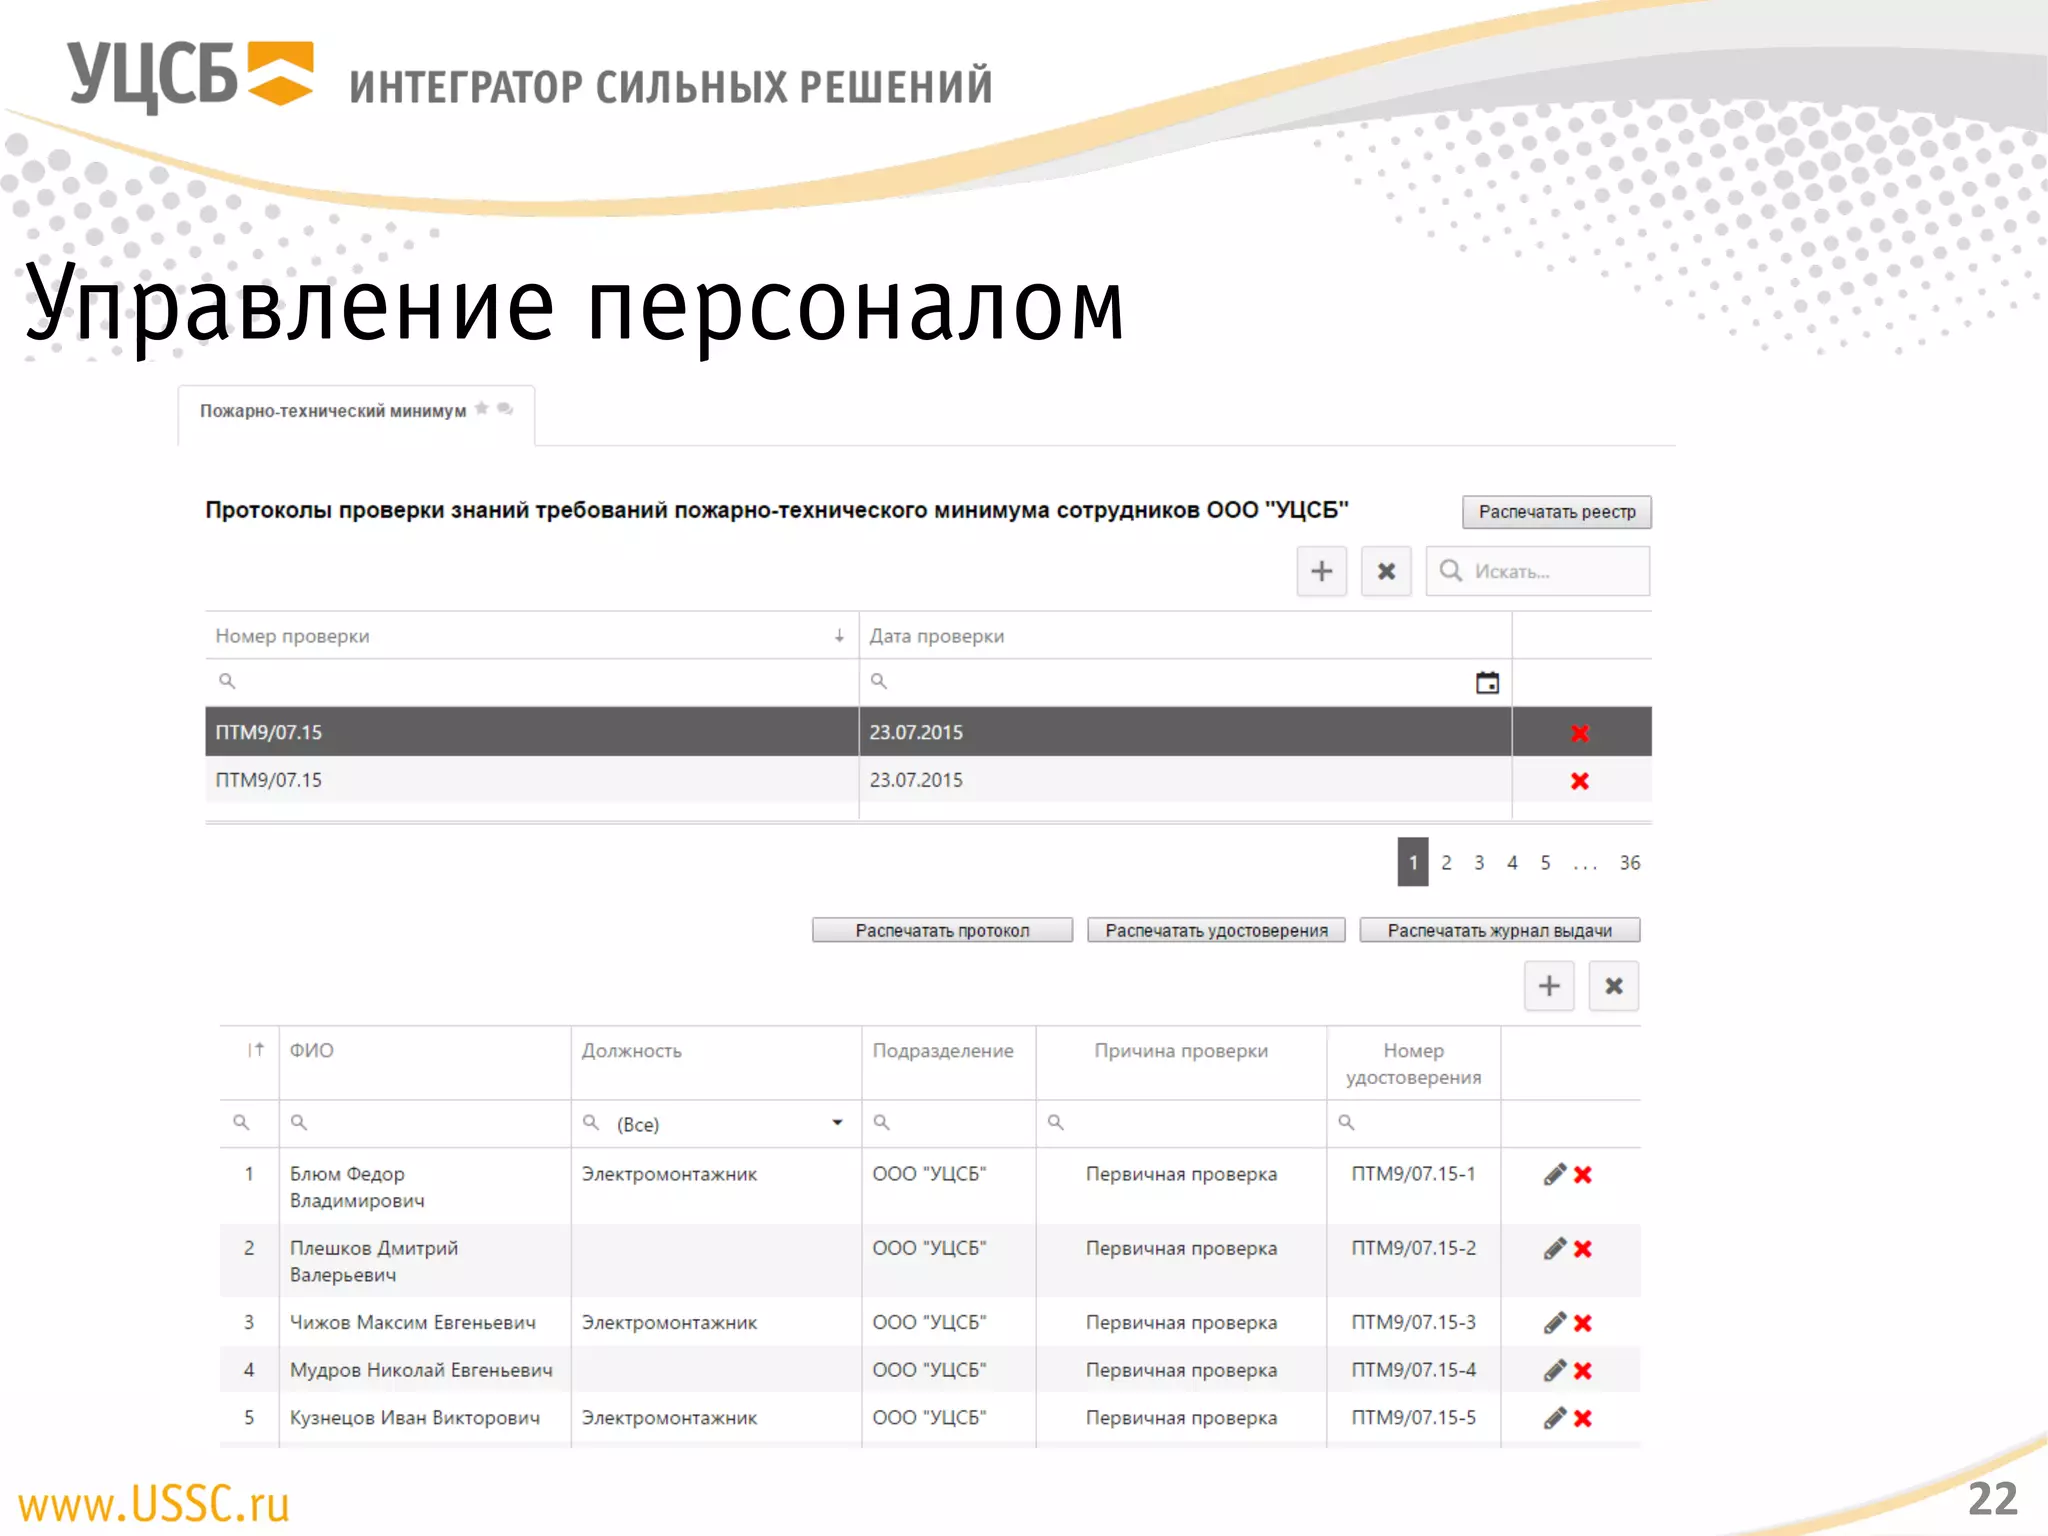Click the Причина проверки filter field

click(x=1181, y=1123)
